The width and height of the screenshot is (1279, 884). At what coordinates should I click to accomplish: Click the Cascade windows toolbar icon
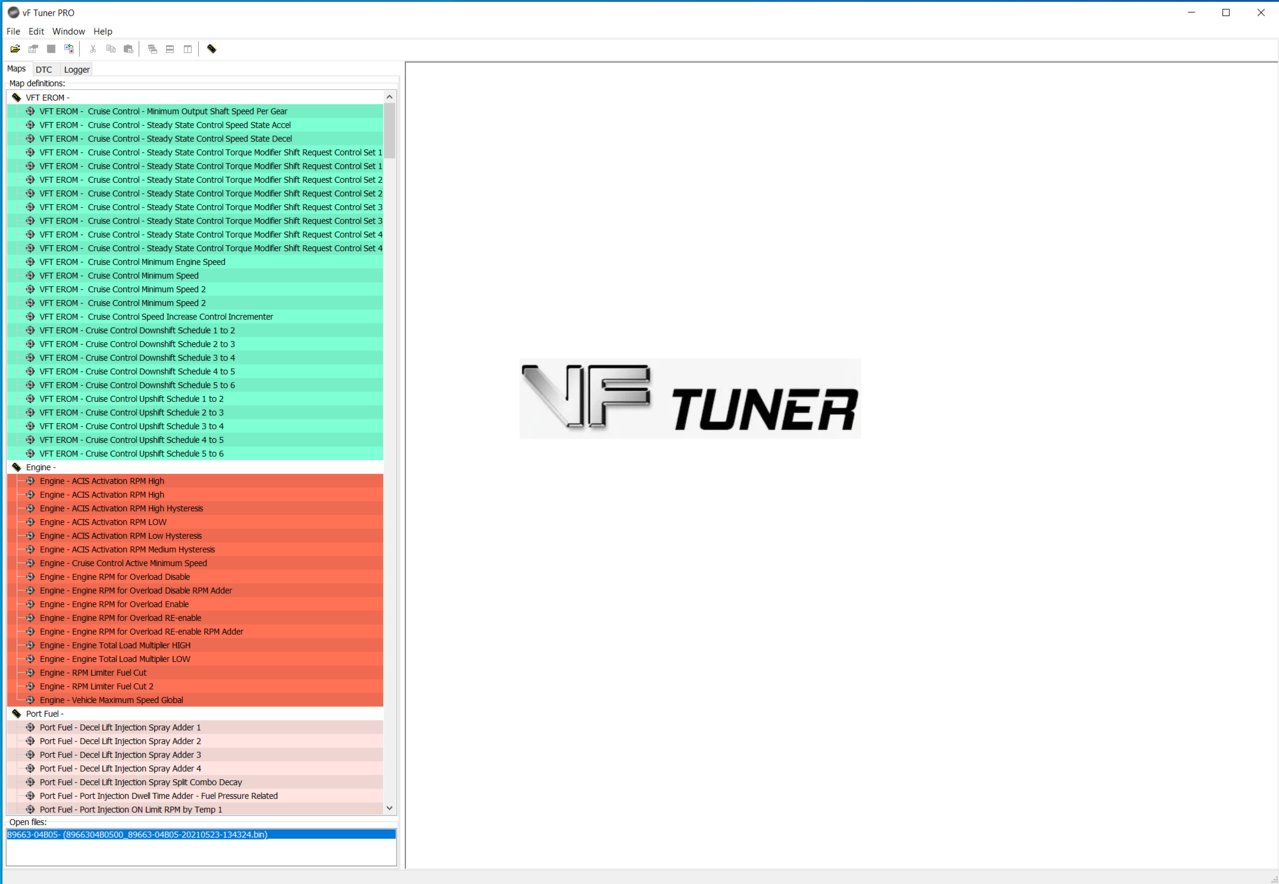152,49
